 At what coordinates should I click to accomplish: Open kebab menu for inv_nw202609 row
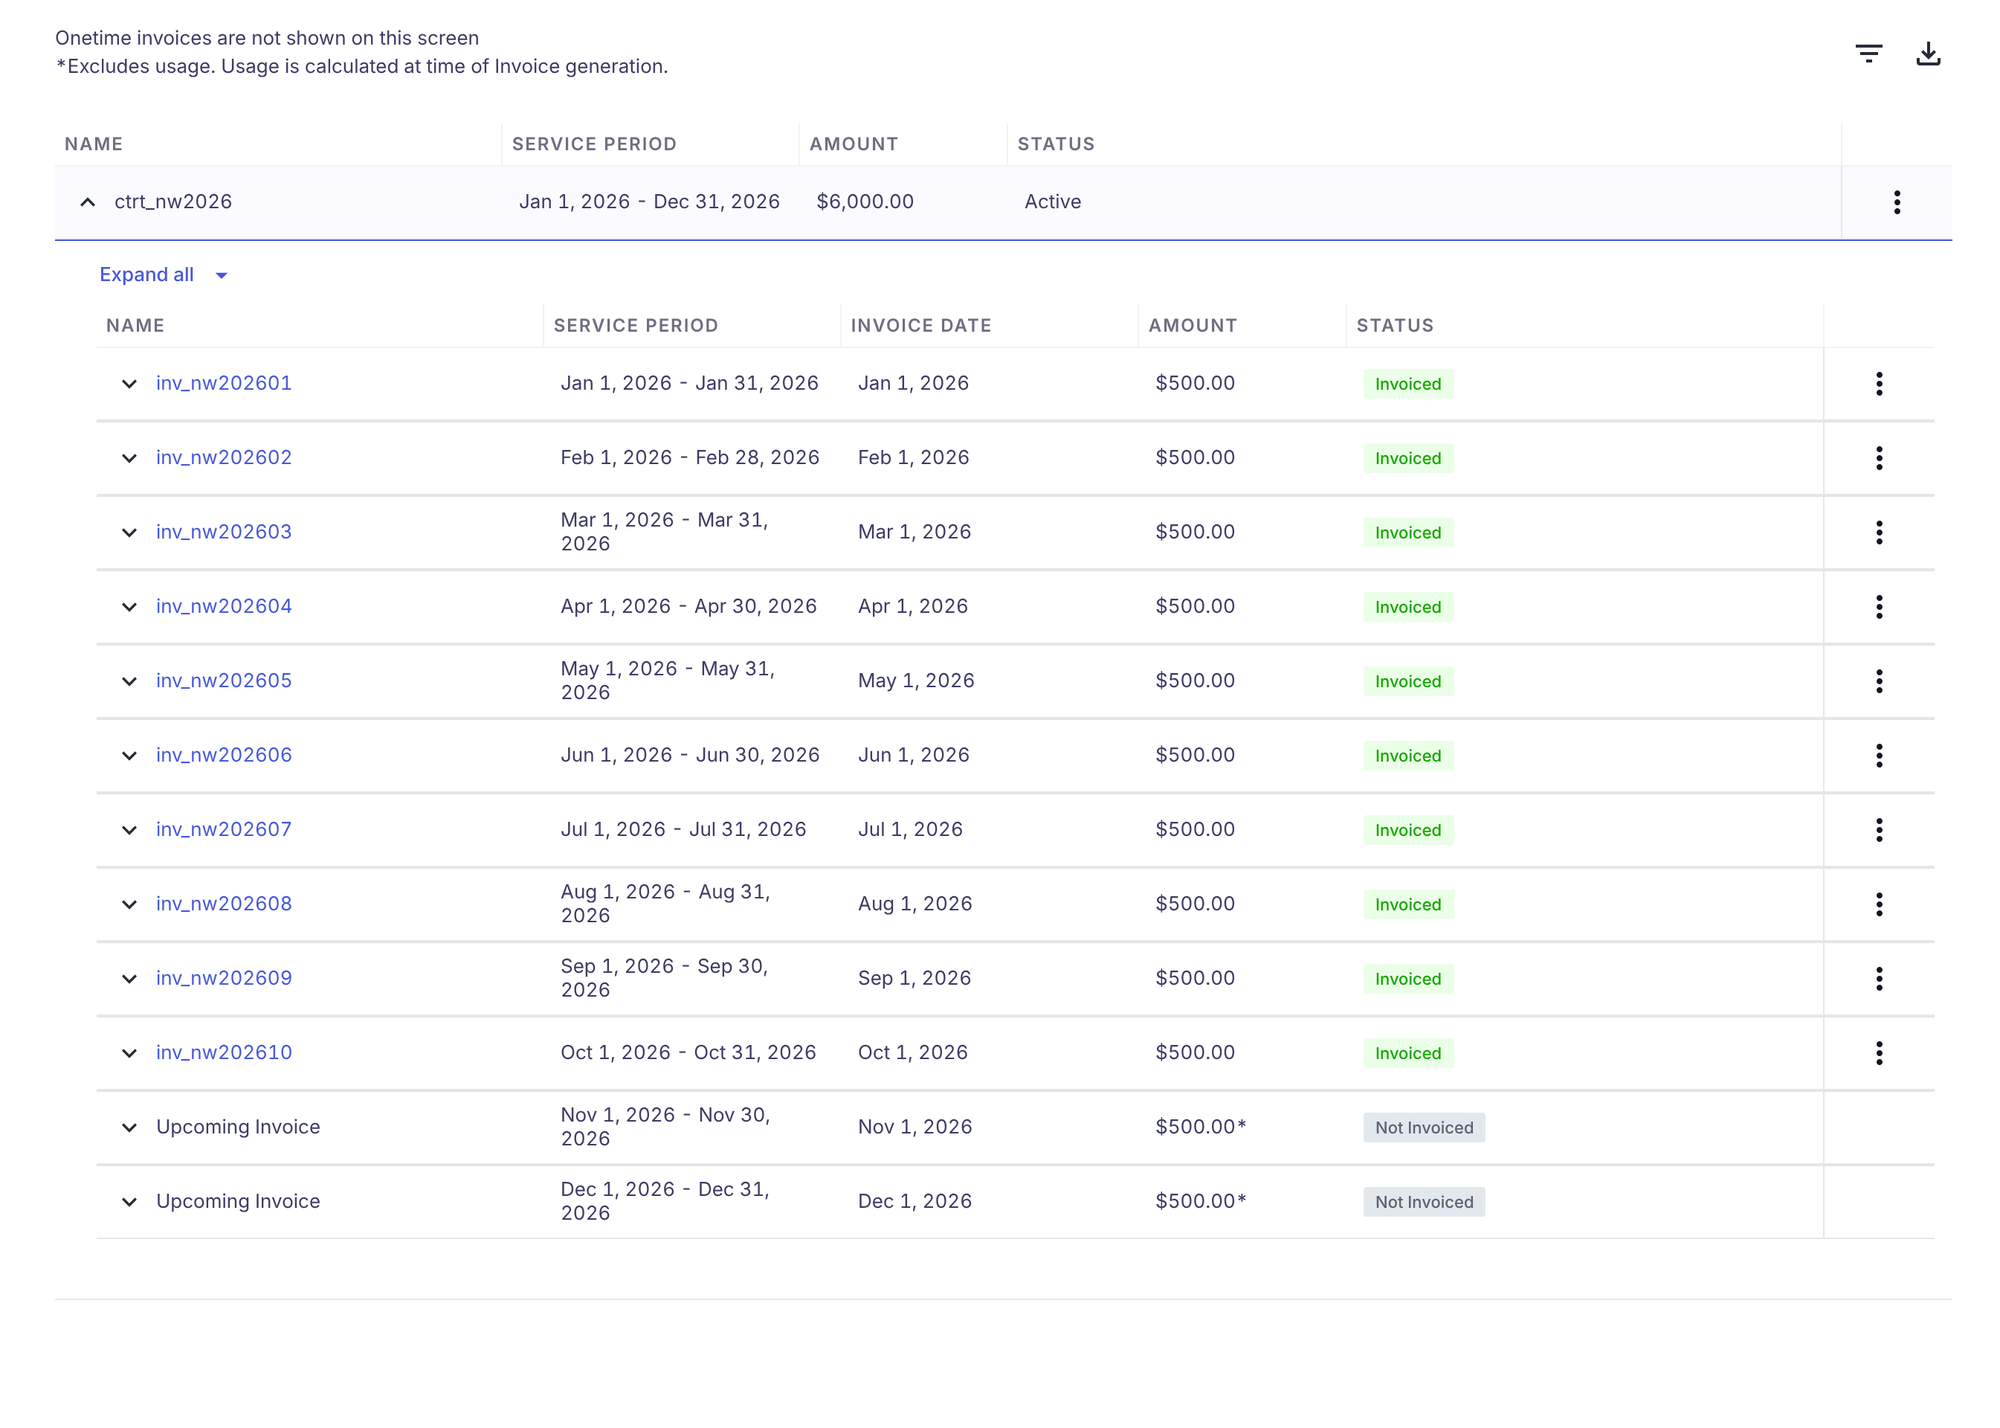click(1879, 978)
